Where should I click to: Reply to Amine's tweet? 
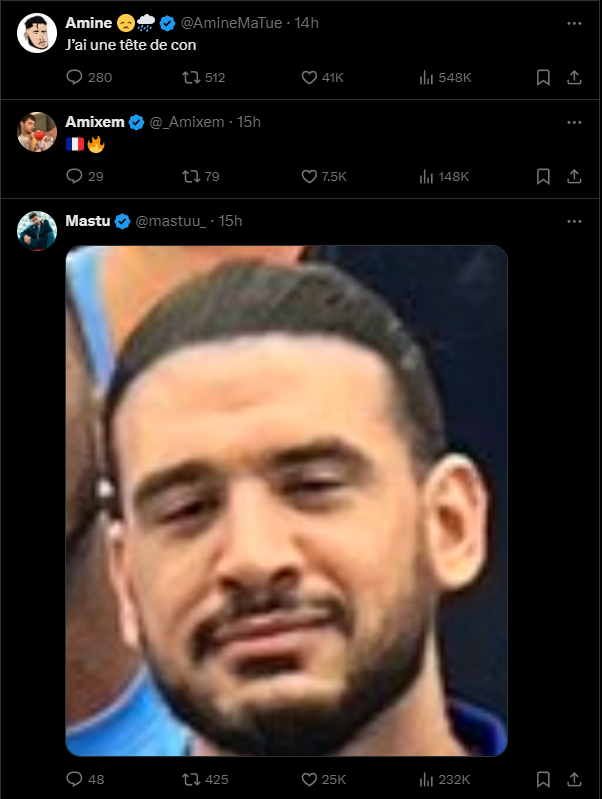(x=74, y=77)
